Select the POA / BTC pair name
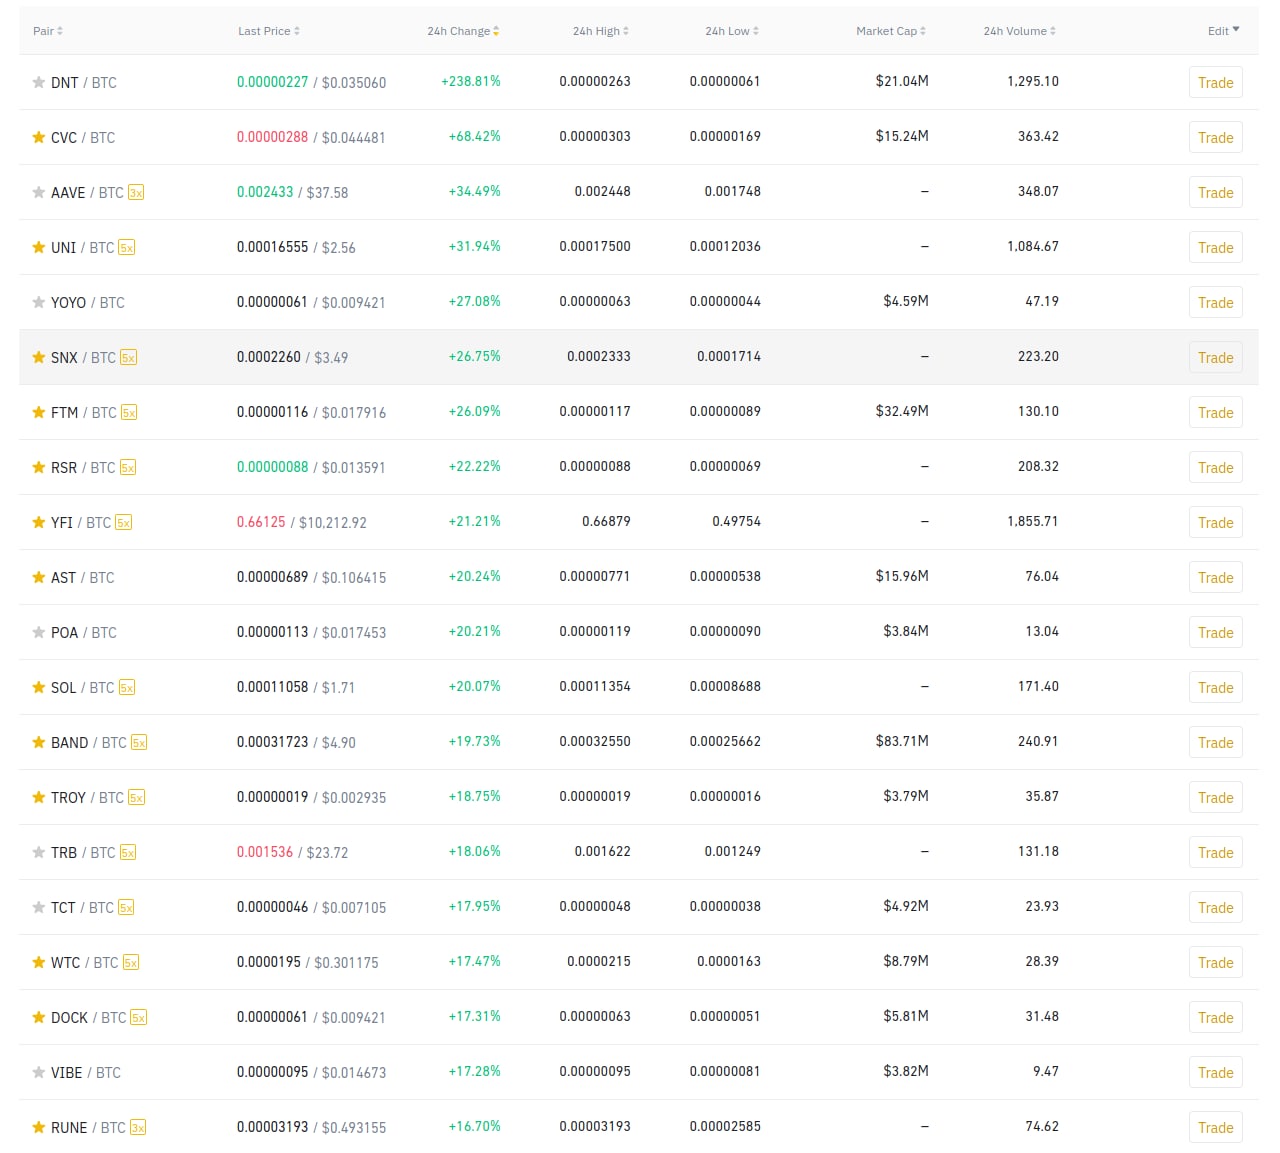The image size is (1280, 1153). 84,633
